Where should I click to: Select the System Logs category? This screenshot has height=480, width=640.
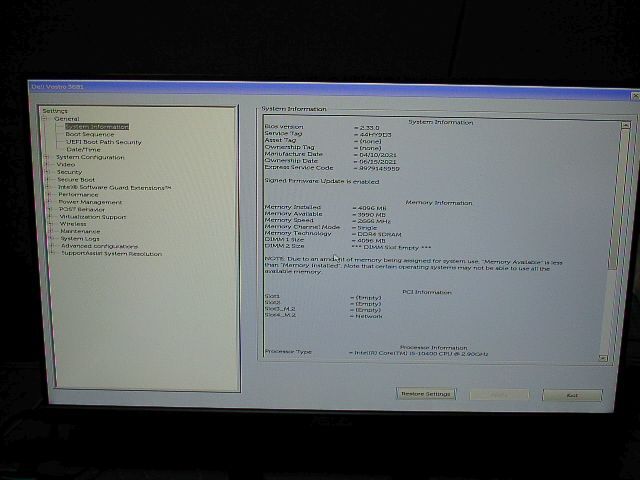coord(80,239)
